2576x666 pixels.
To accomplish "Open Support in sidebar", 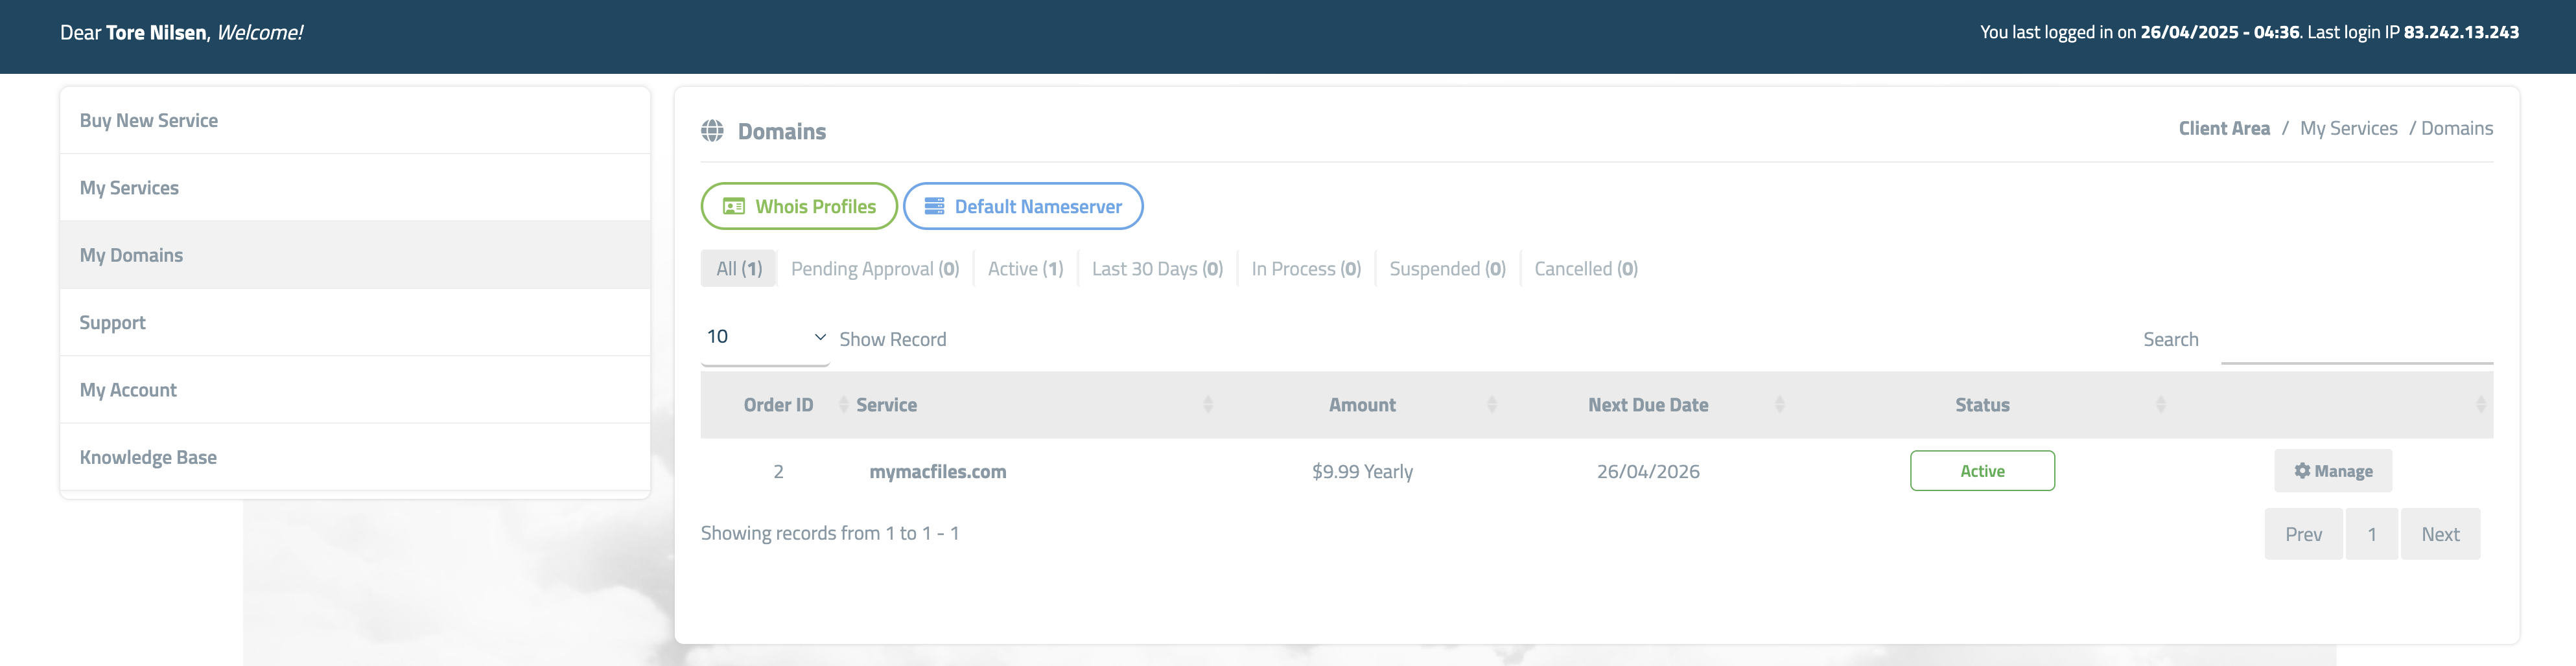I will [355, 323].
